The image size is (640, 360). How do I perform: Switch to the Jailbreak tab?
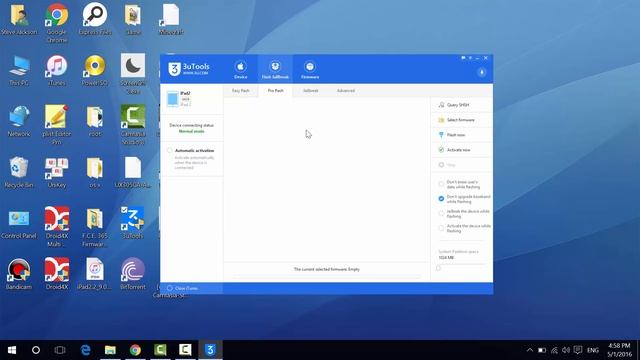310,91
